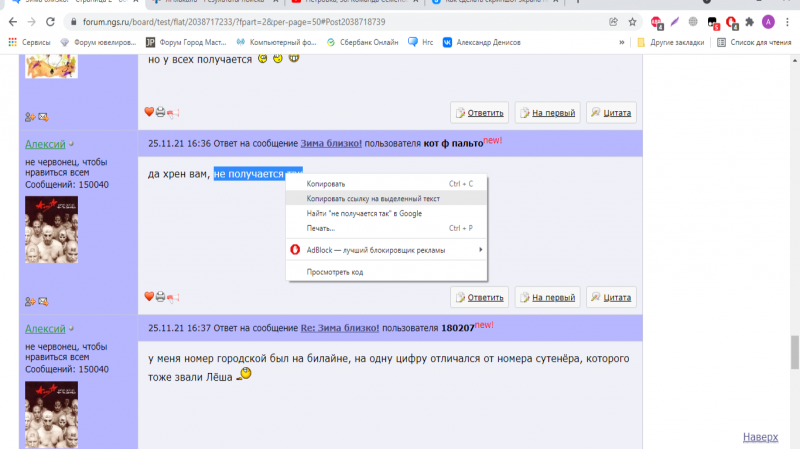Click the Цитата button on the top post
The image size is (800, 449).
(611, 113)
